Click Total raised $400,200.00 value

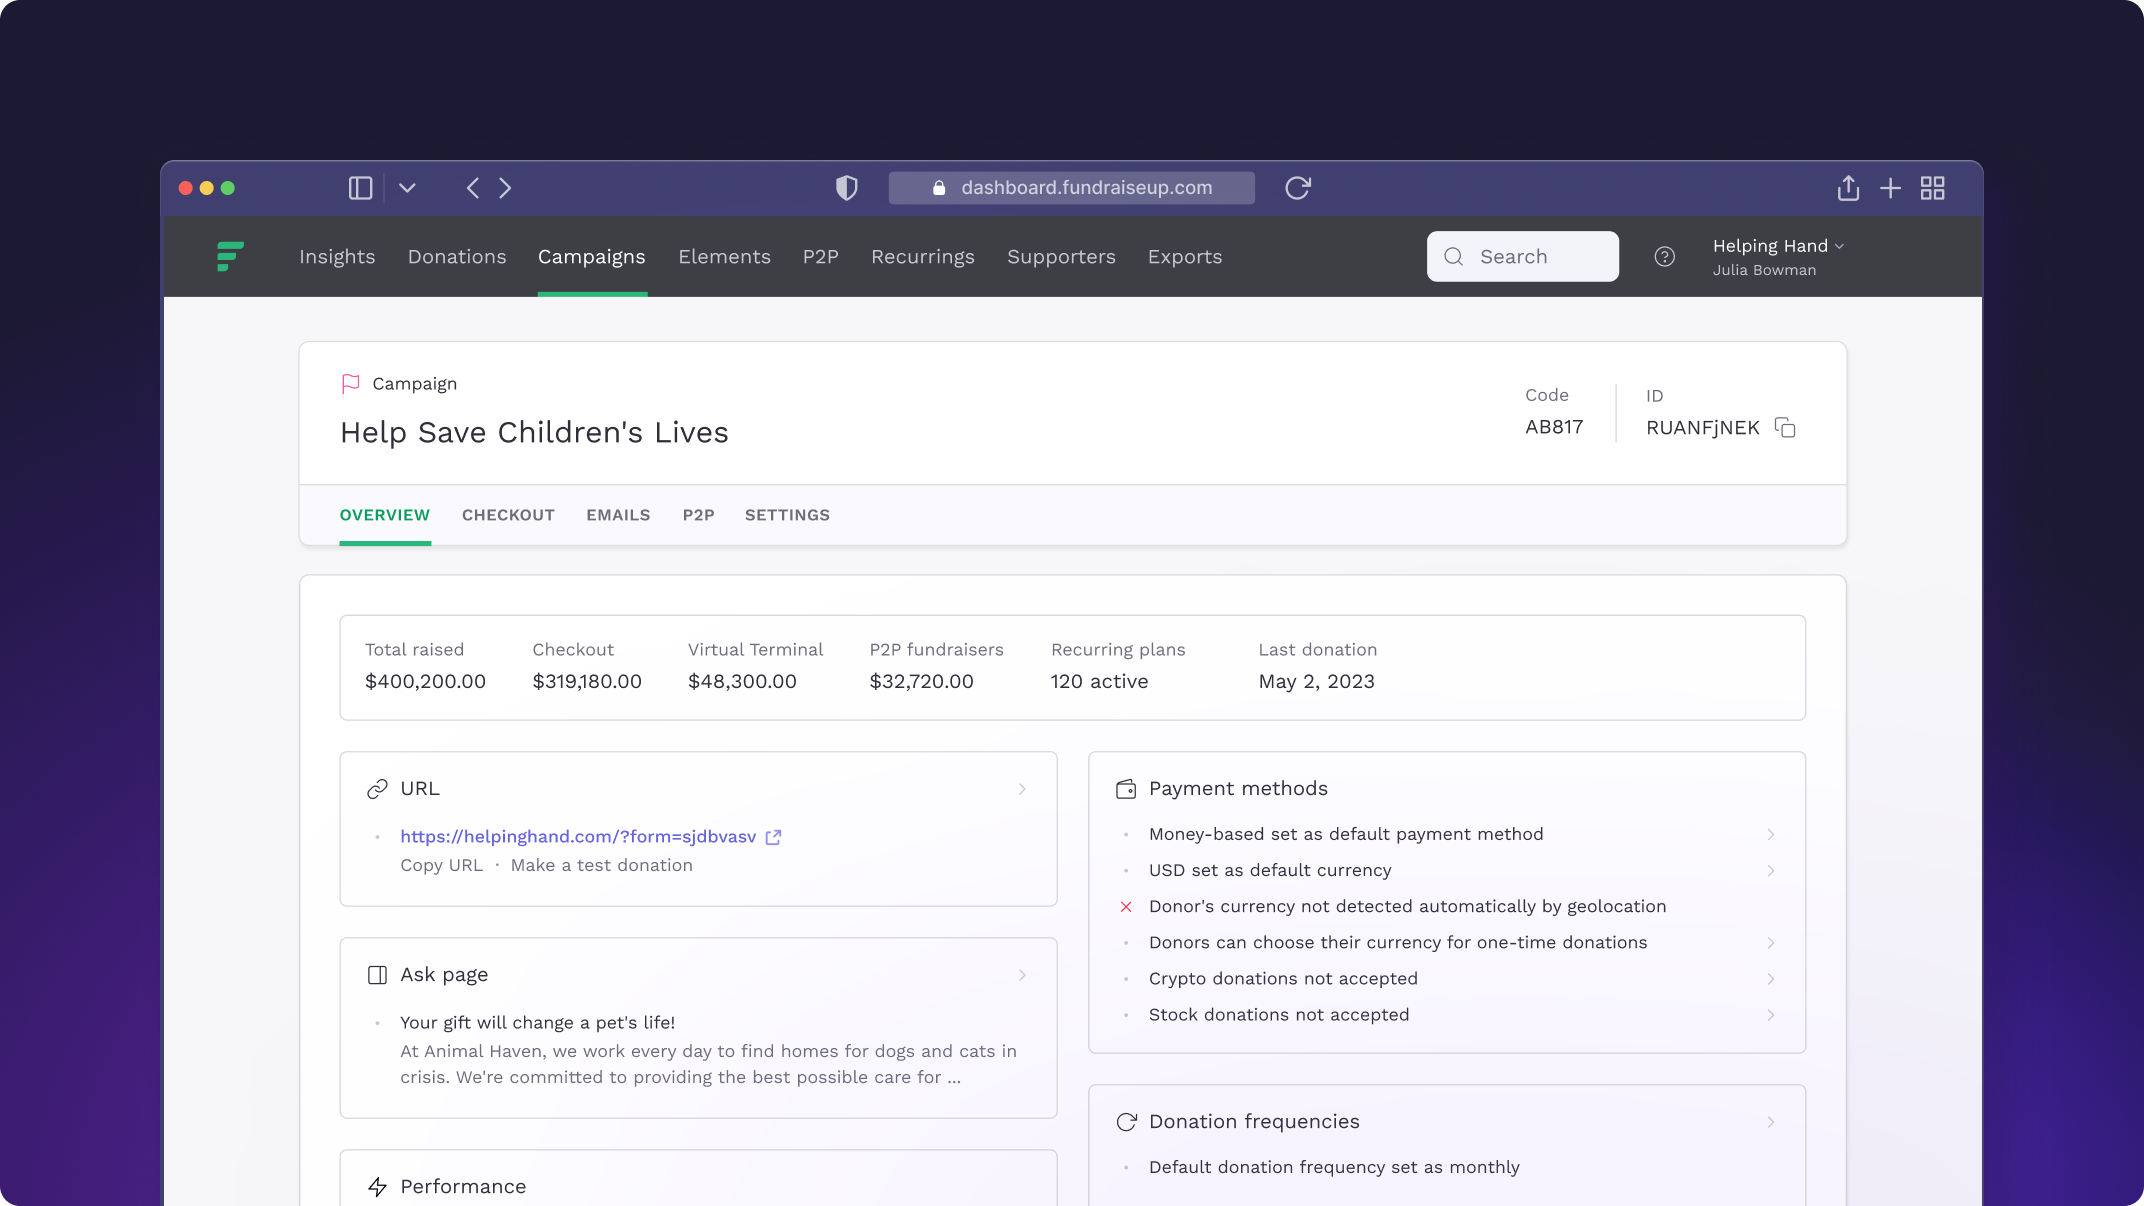click(425, 681)
